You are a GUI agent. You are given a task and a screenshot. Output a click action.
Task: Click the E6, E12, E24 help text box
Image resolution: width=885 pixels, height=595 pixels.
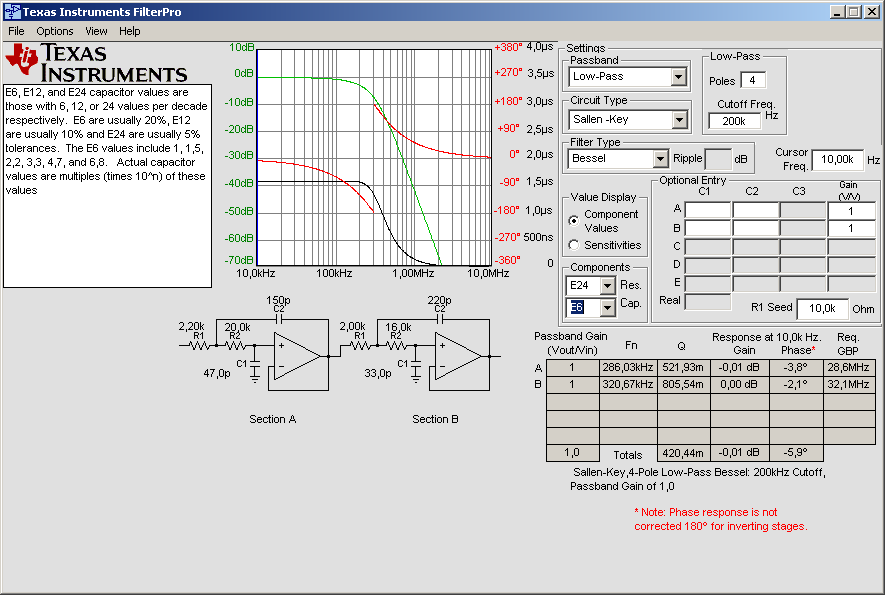pyautogui.click(x=107, y=186)
